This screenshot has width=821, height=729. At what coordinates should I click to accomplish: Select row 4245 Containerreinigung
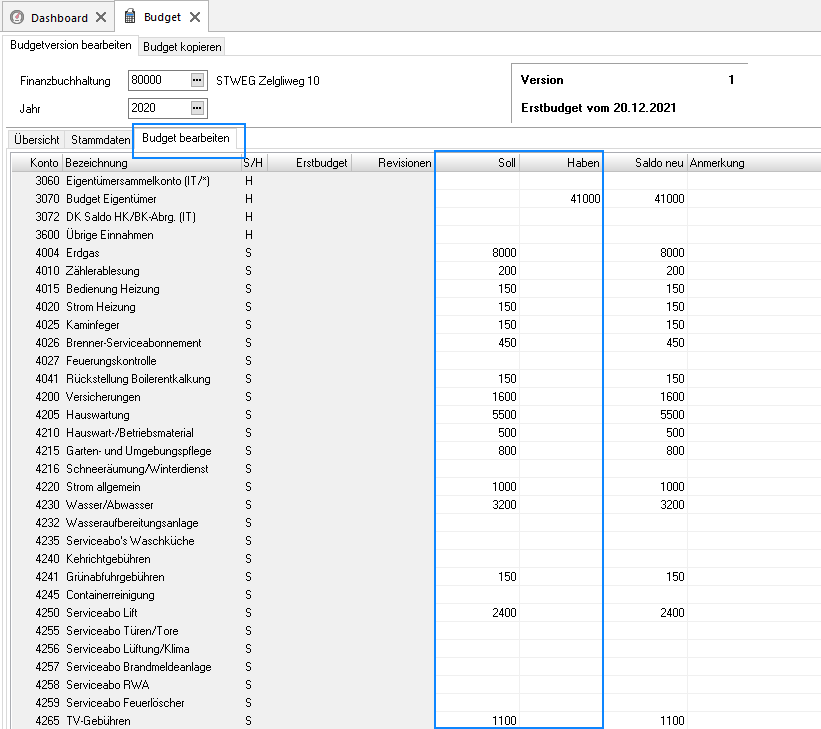click(416, 595)
